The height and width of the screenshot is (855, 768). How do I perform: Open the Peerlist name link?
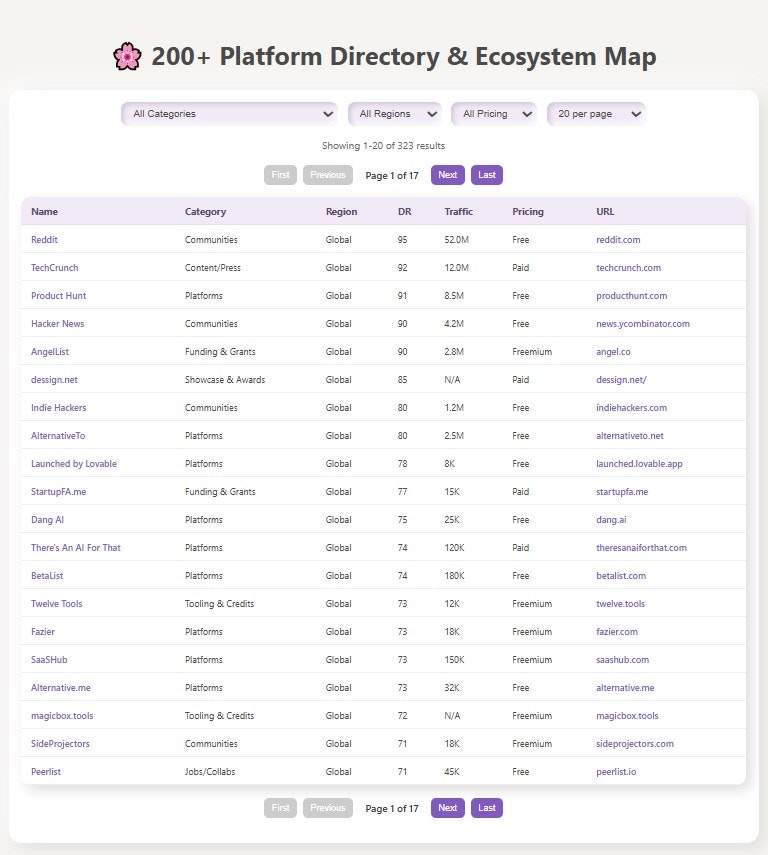tap(46, 772)
